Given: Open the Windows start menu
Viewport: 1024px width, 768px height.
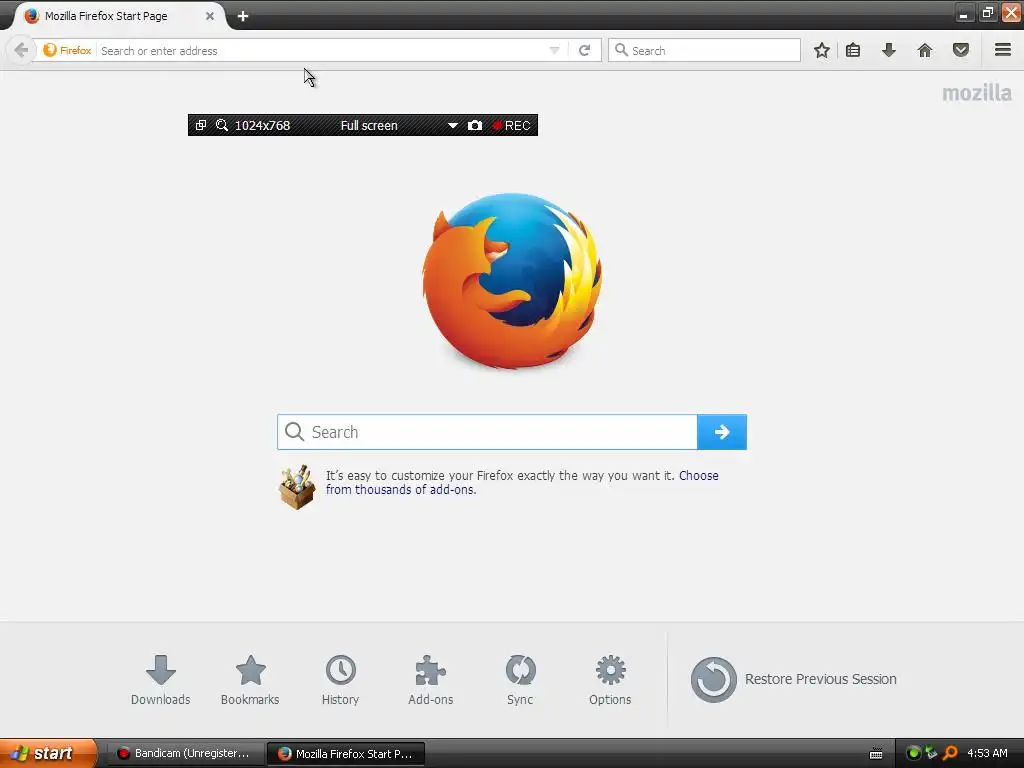Looking at the screenshot, I should (x=48, y=753).
